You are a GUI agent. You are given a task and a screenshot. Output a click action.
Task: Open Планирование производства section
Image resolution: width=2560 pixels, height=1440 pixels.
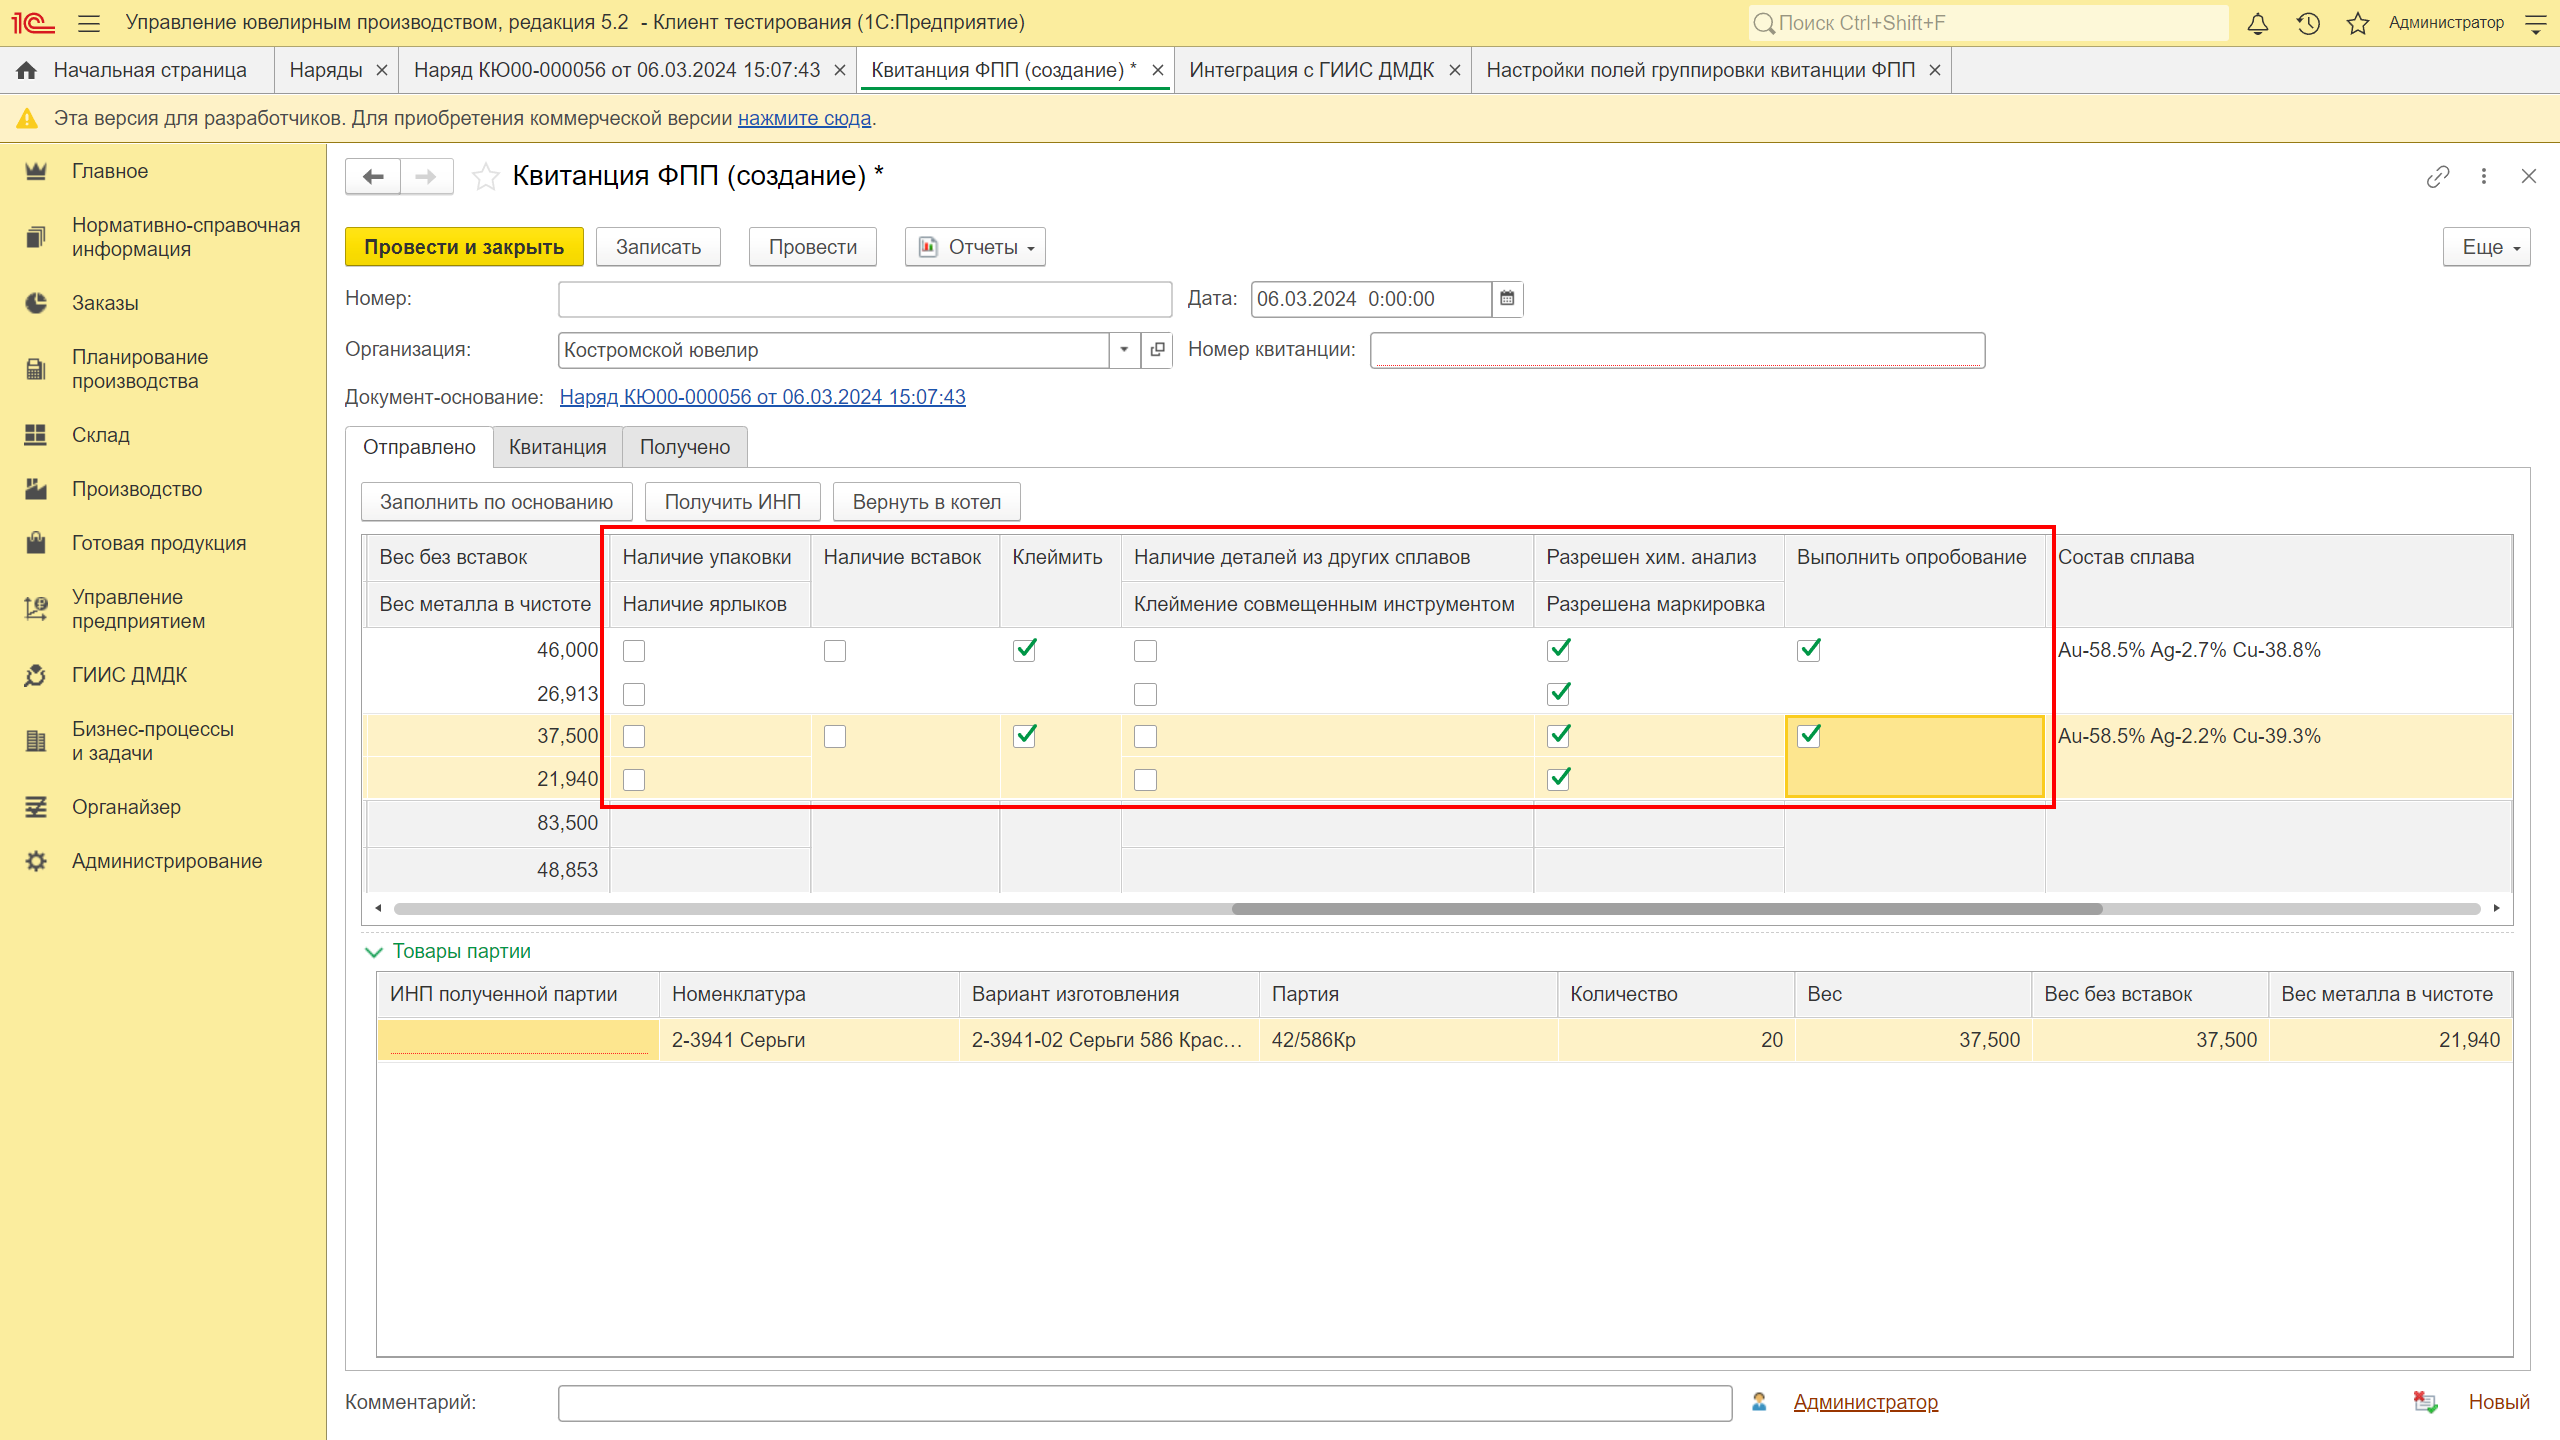[140, 369]
